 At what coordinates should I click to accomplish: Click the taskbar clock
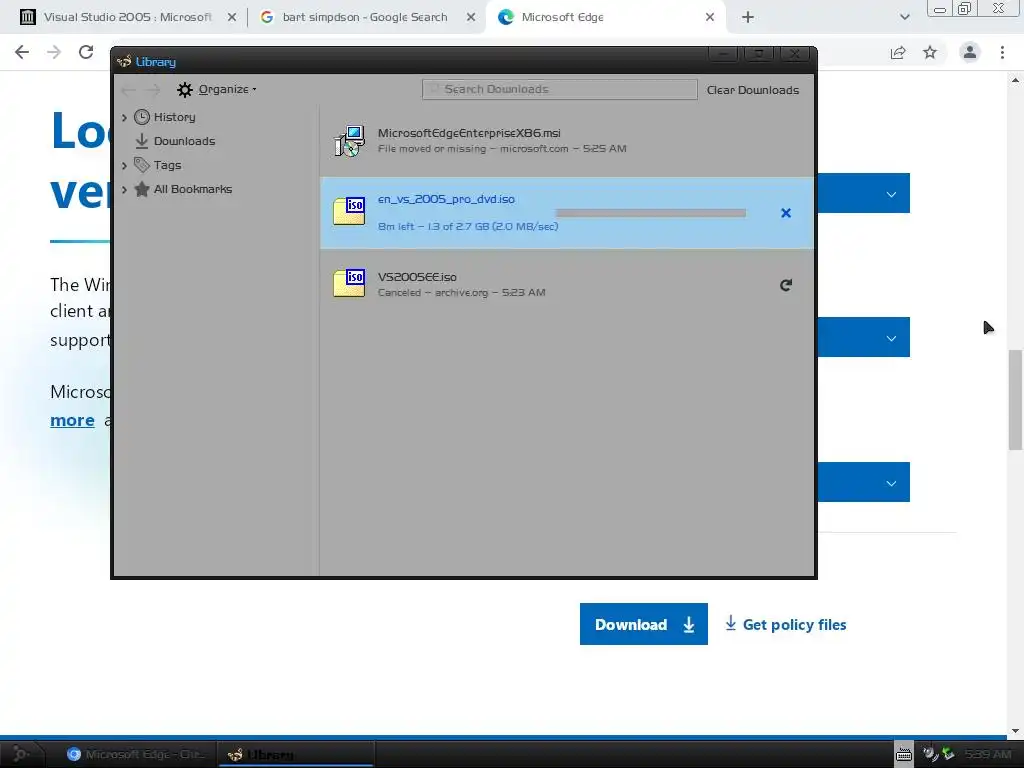coord(987,754)
